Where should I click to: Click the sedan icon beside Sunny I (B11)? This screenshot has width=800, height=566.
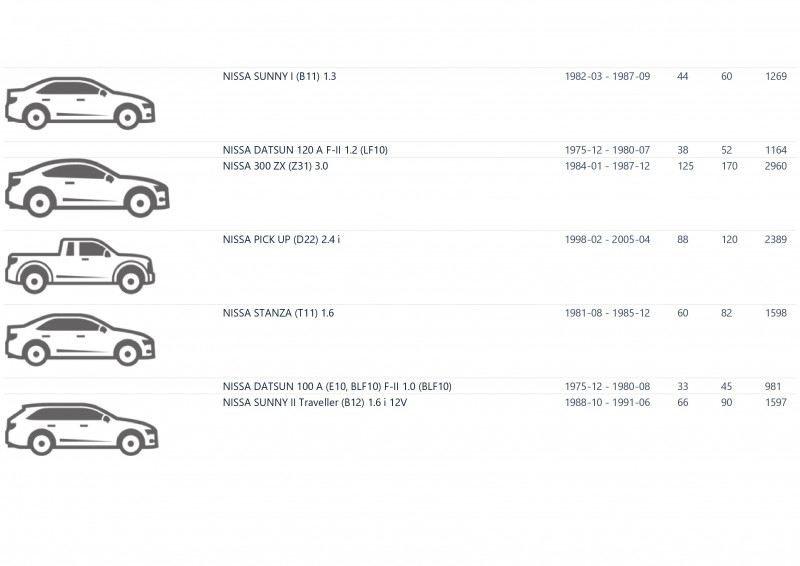click(79, 104)
